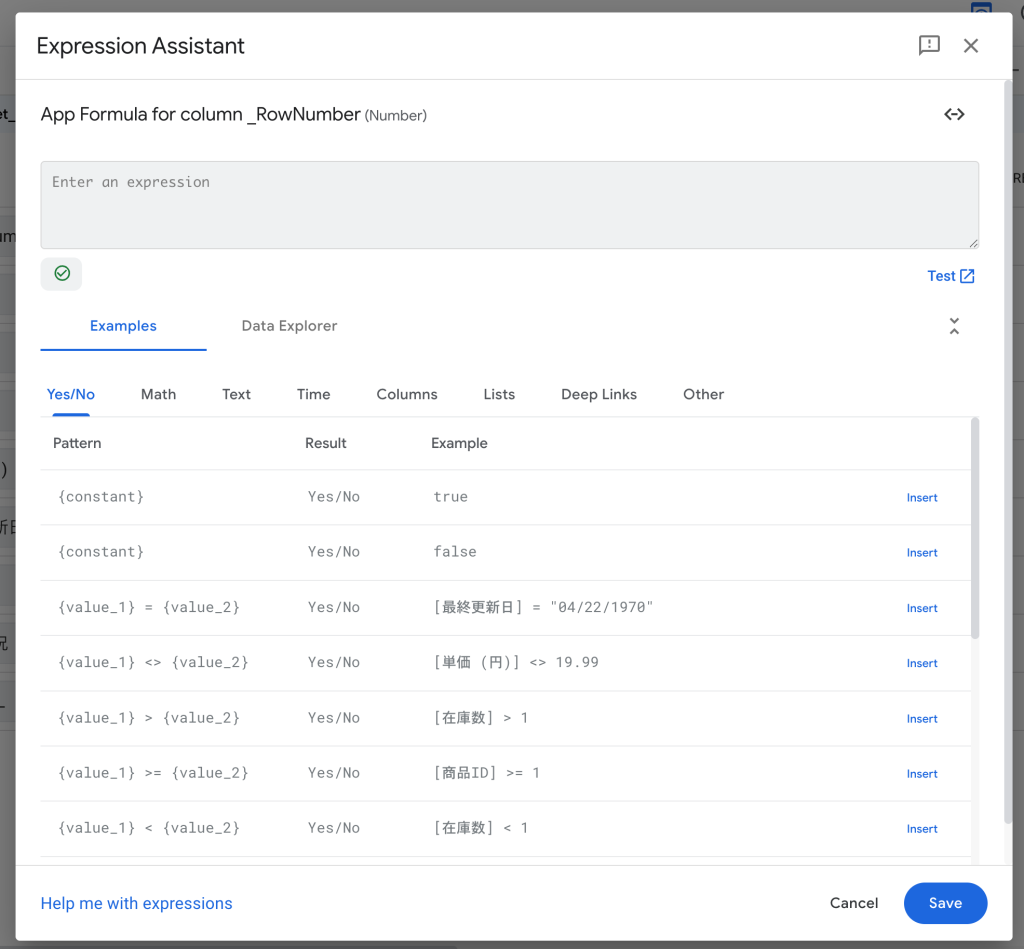Open the Math examples category
Image resolution: width=1024 pixels, height=949 pixels.
(158, 394)
